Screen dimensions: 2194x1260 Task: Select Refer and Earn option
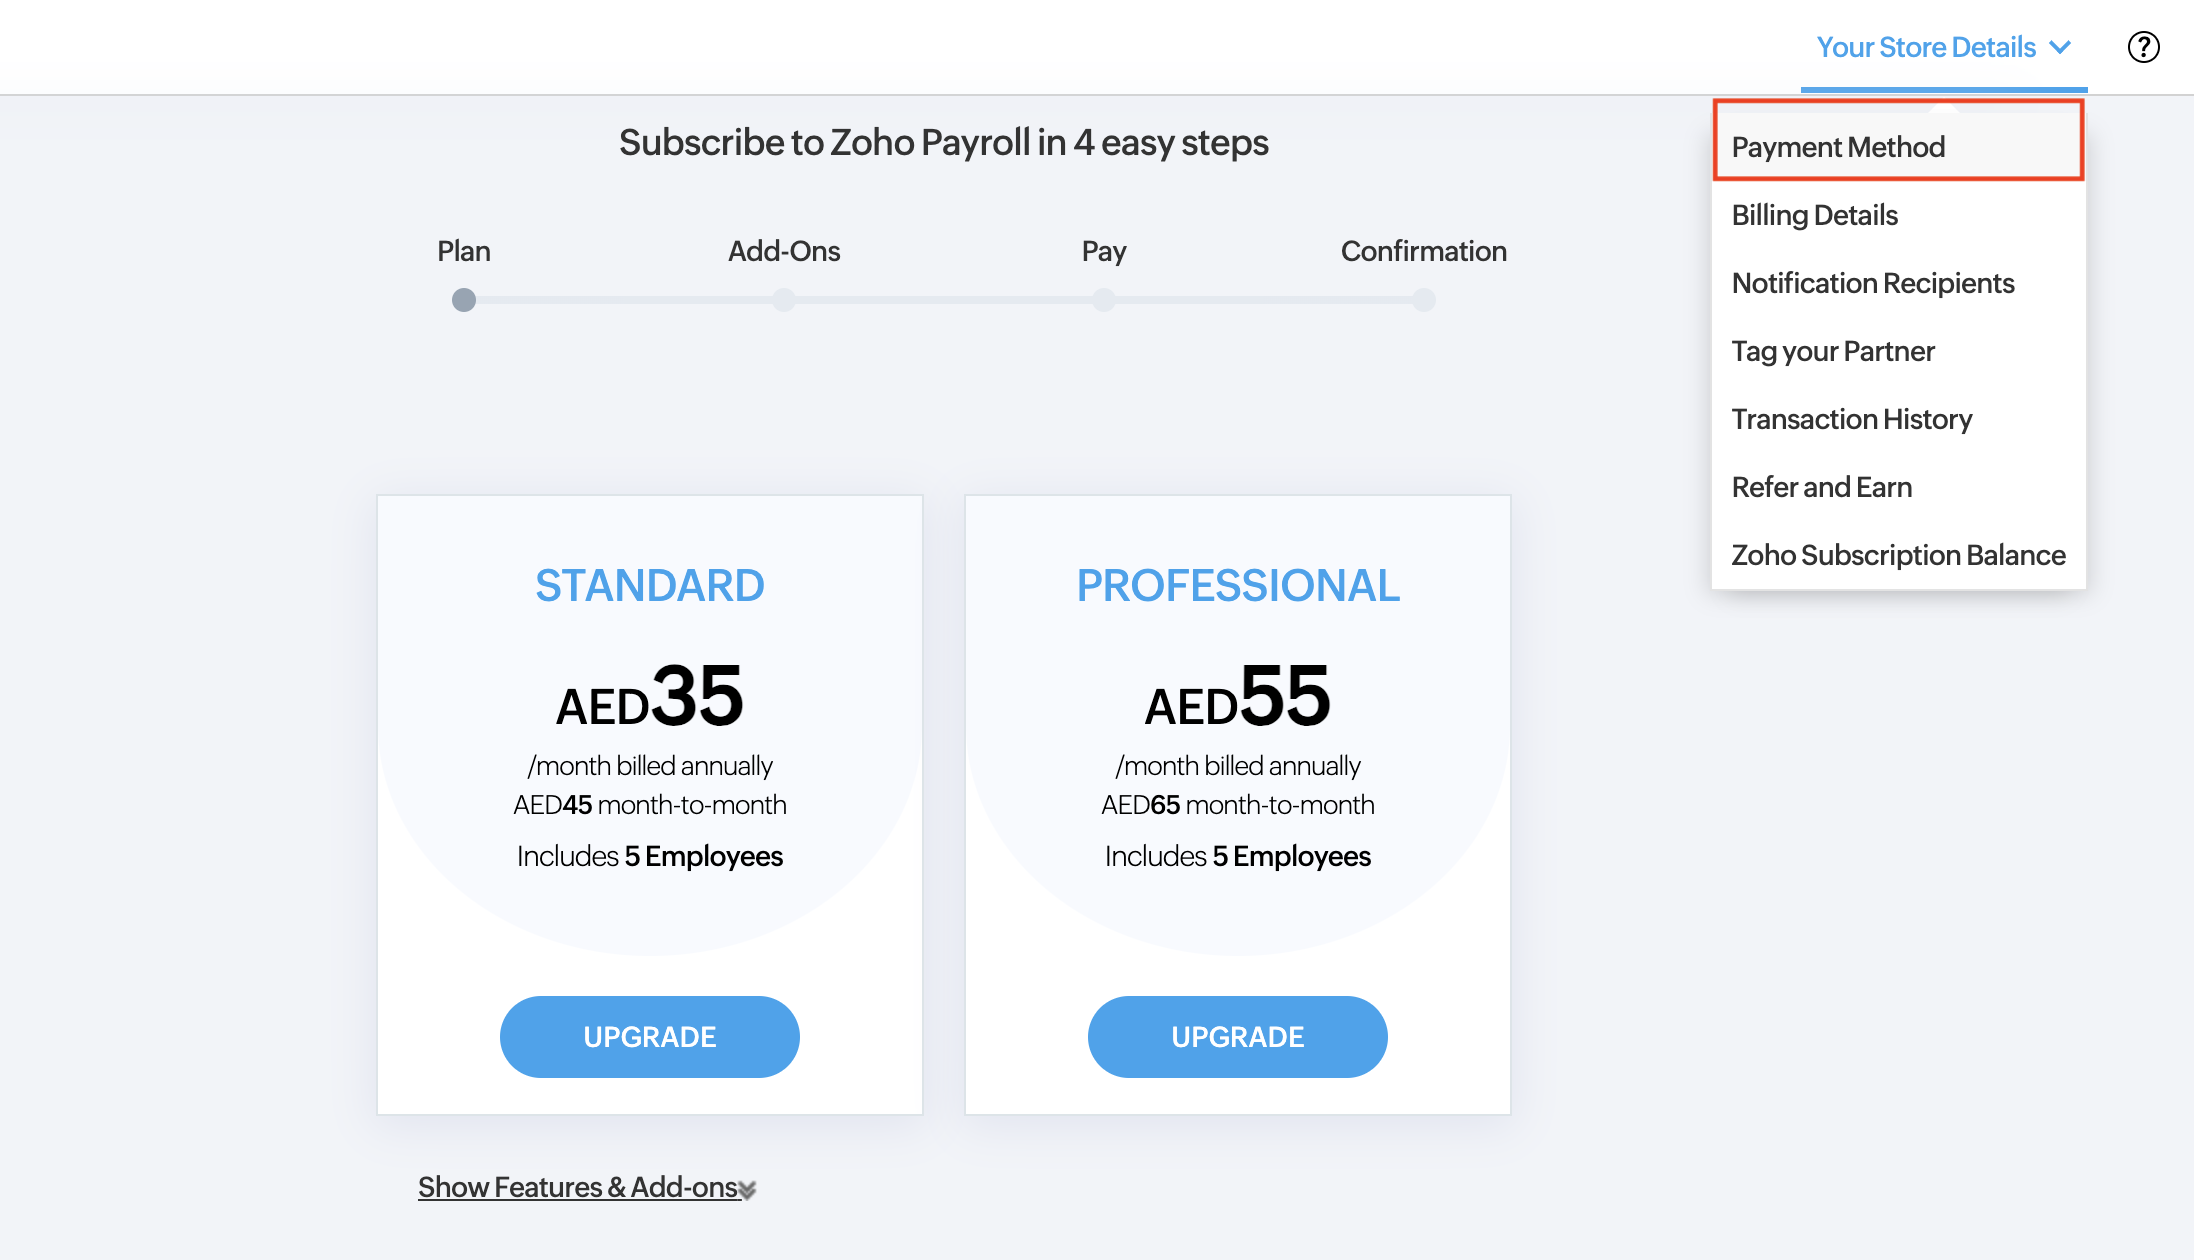(1821, 487)
